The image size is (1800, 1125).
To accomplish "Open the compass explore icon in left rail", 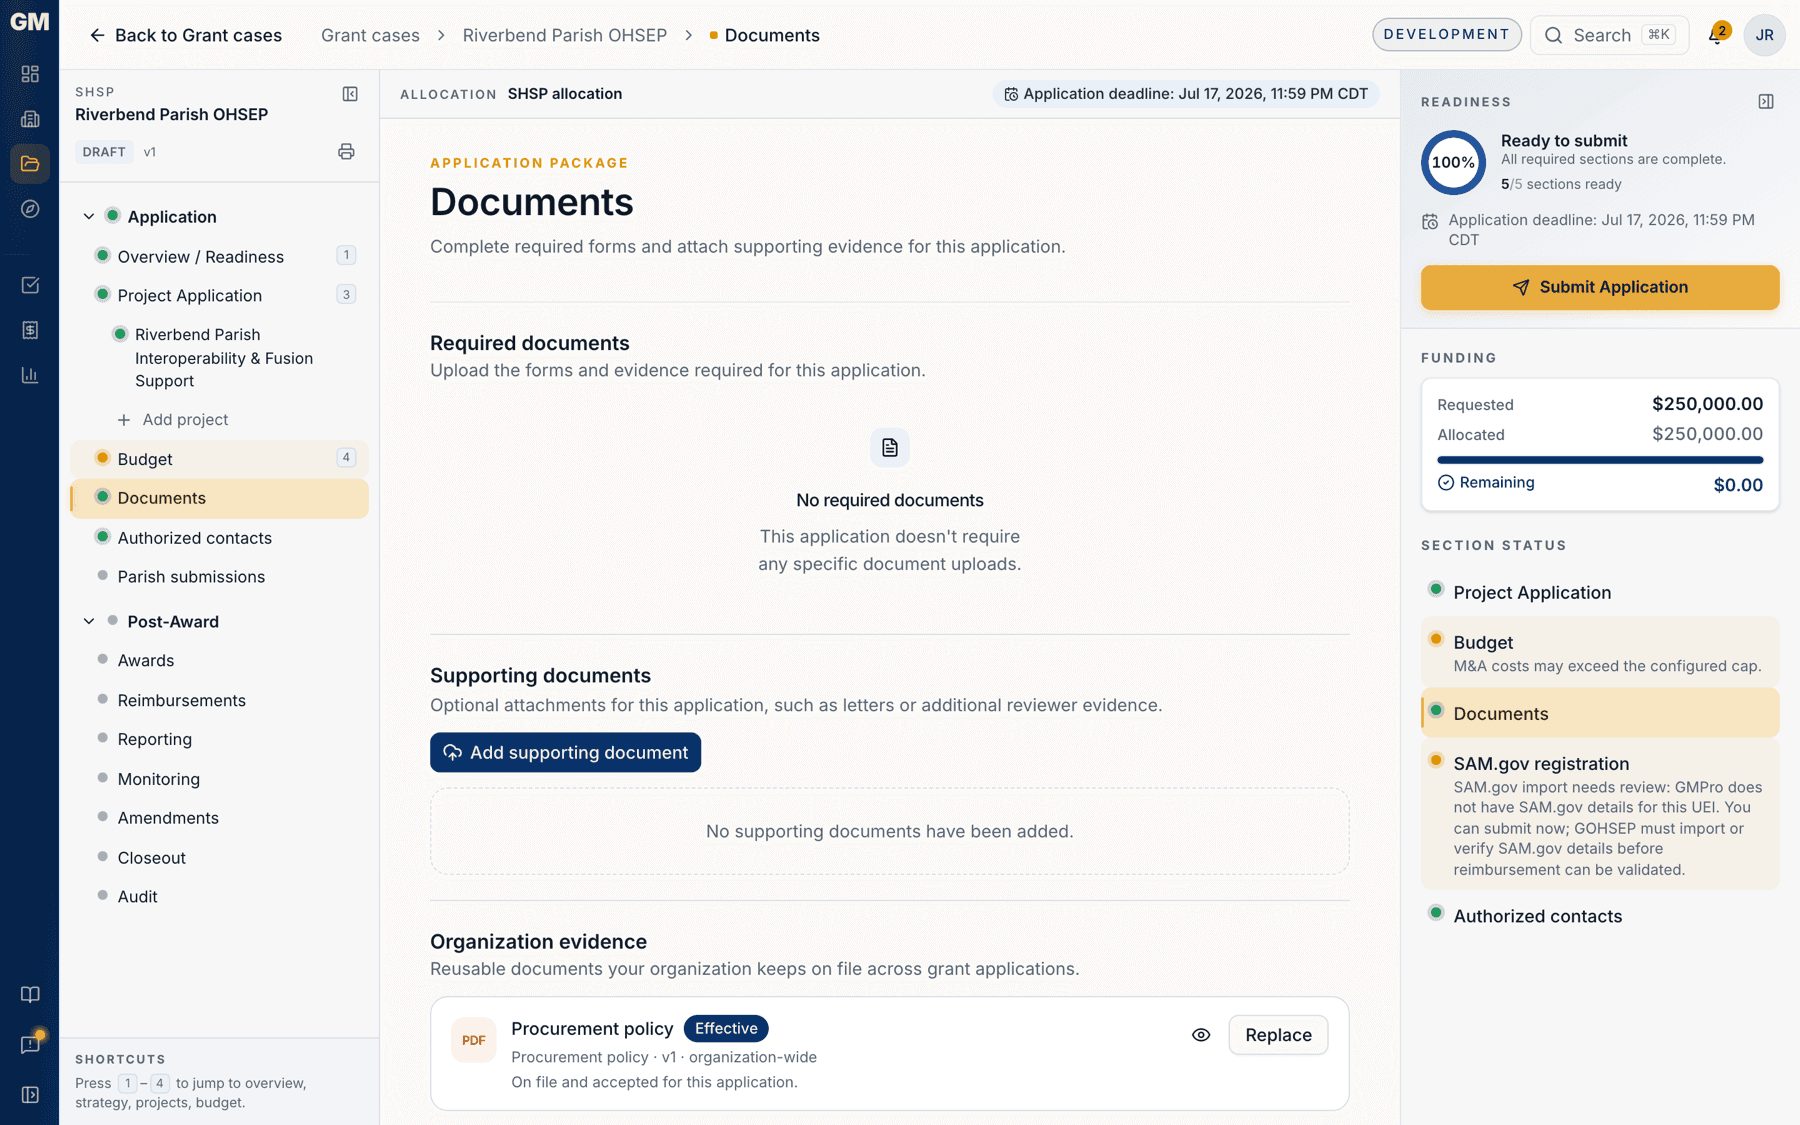I will [30, 209].
